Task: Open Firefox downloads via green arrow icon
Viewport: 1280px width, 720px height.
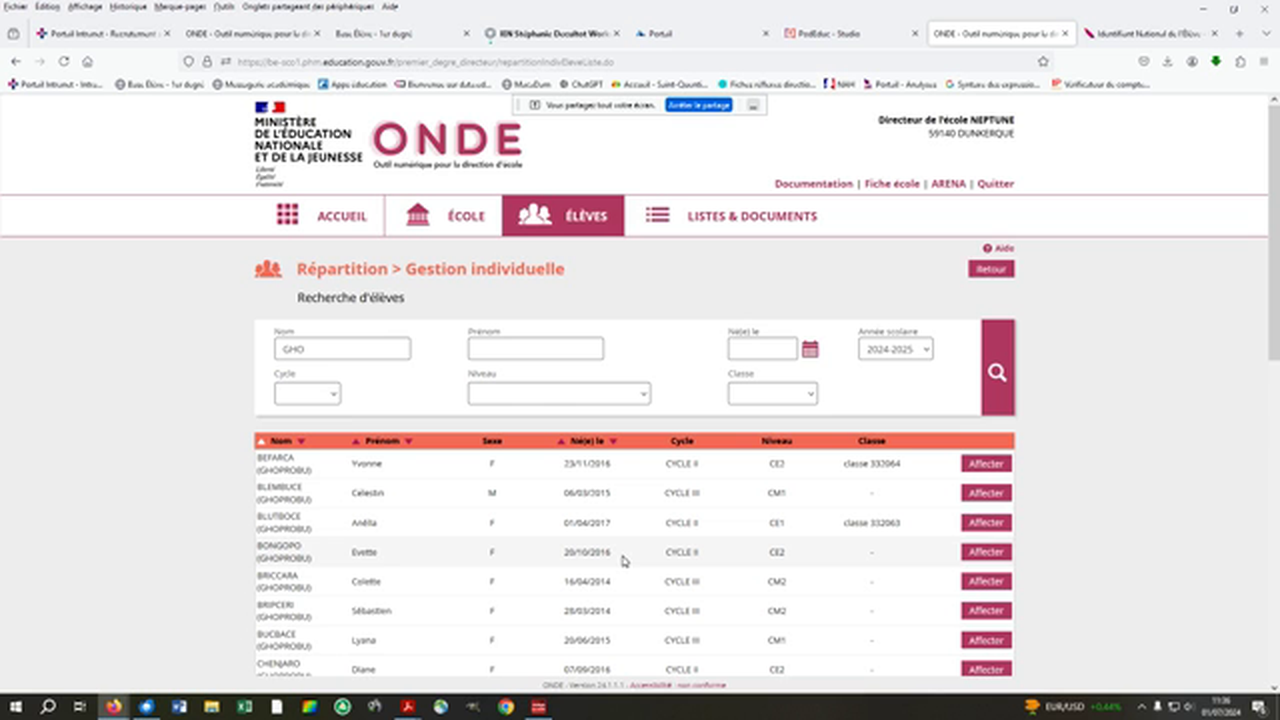Action: (x=1215, y=61)
